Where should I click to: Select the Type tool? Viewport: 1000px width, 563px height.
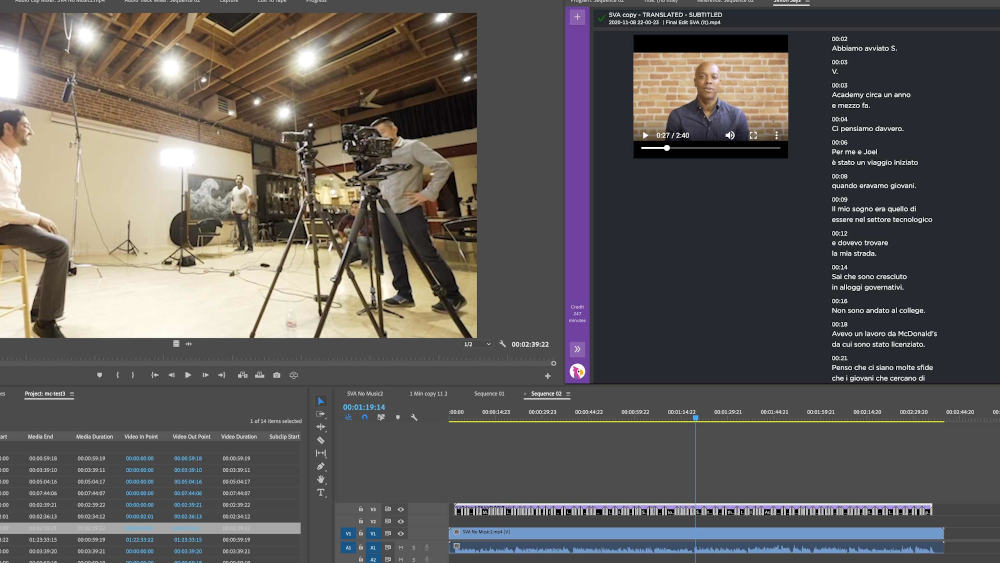click(x=321, y=492)
